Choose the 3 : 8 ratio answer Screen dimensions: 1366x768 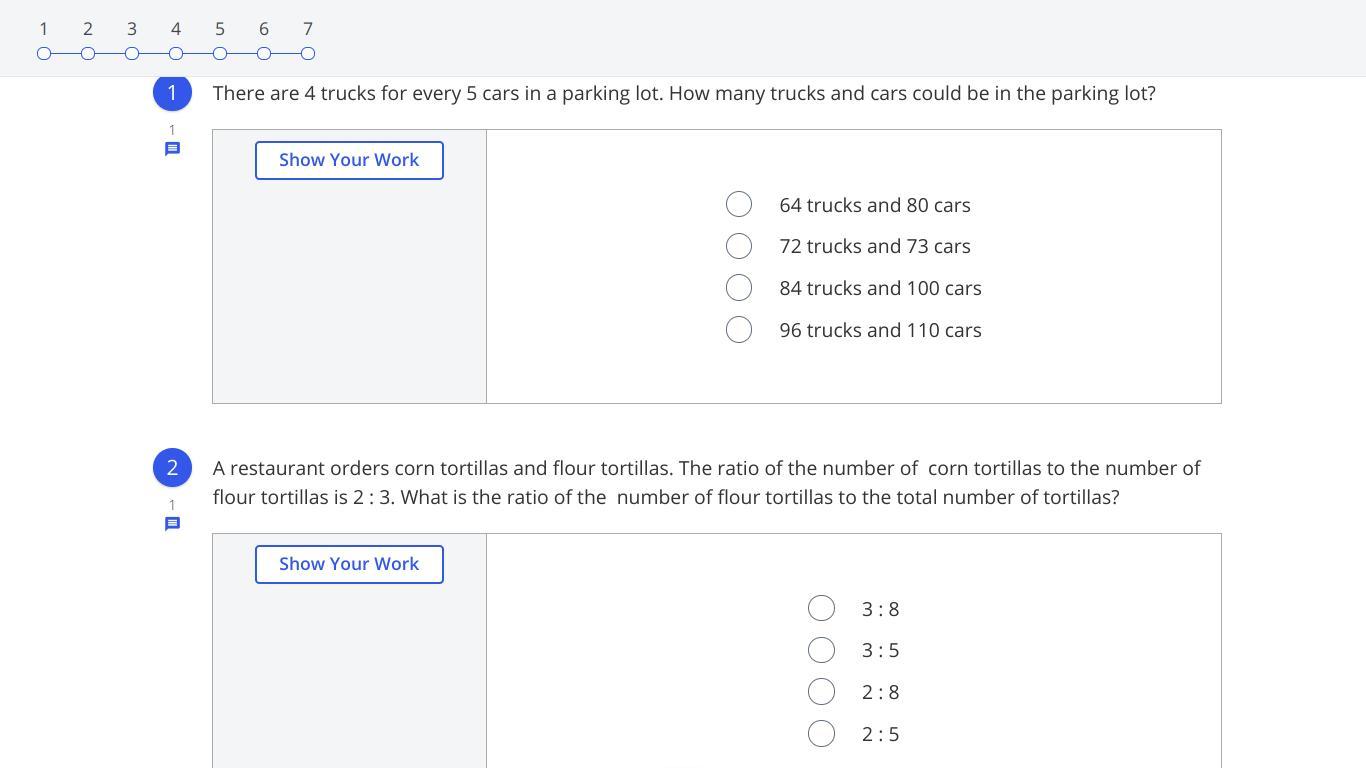click(x=821, y=609)
